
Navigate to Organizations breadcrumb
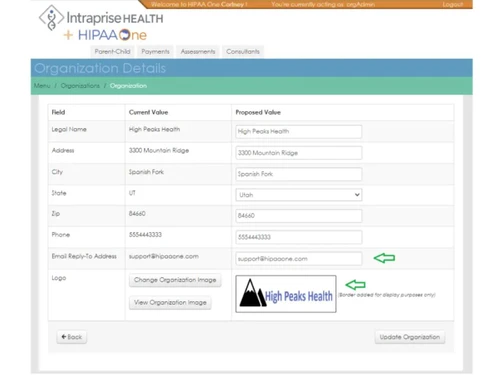click(80, 86)
